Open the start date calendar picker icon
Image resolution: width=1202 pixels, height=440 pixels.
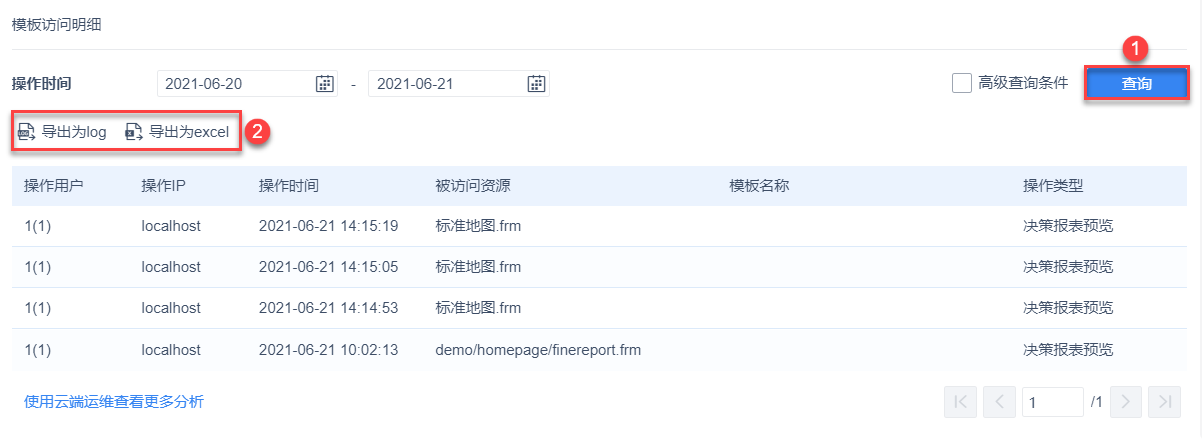(324, 84)
